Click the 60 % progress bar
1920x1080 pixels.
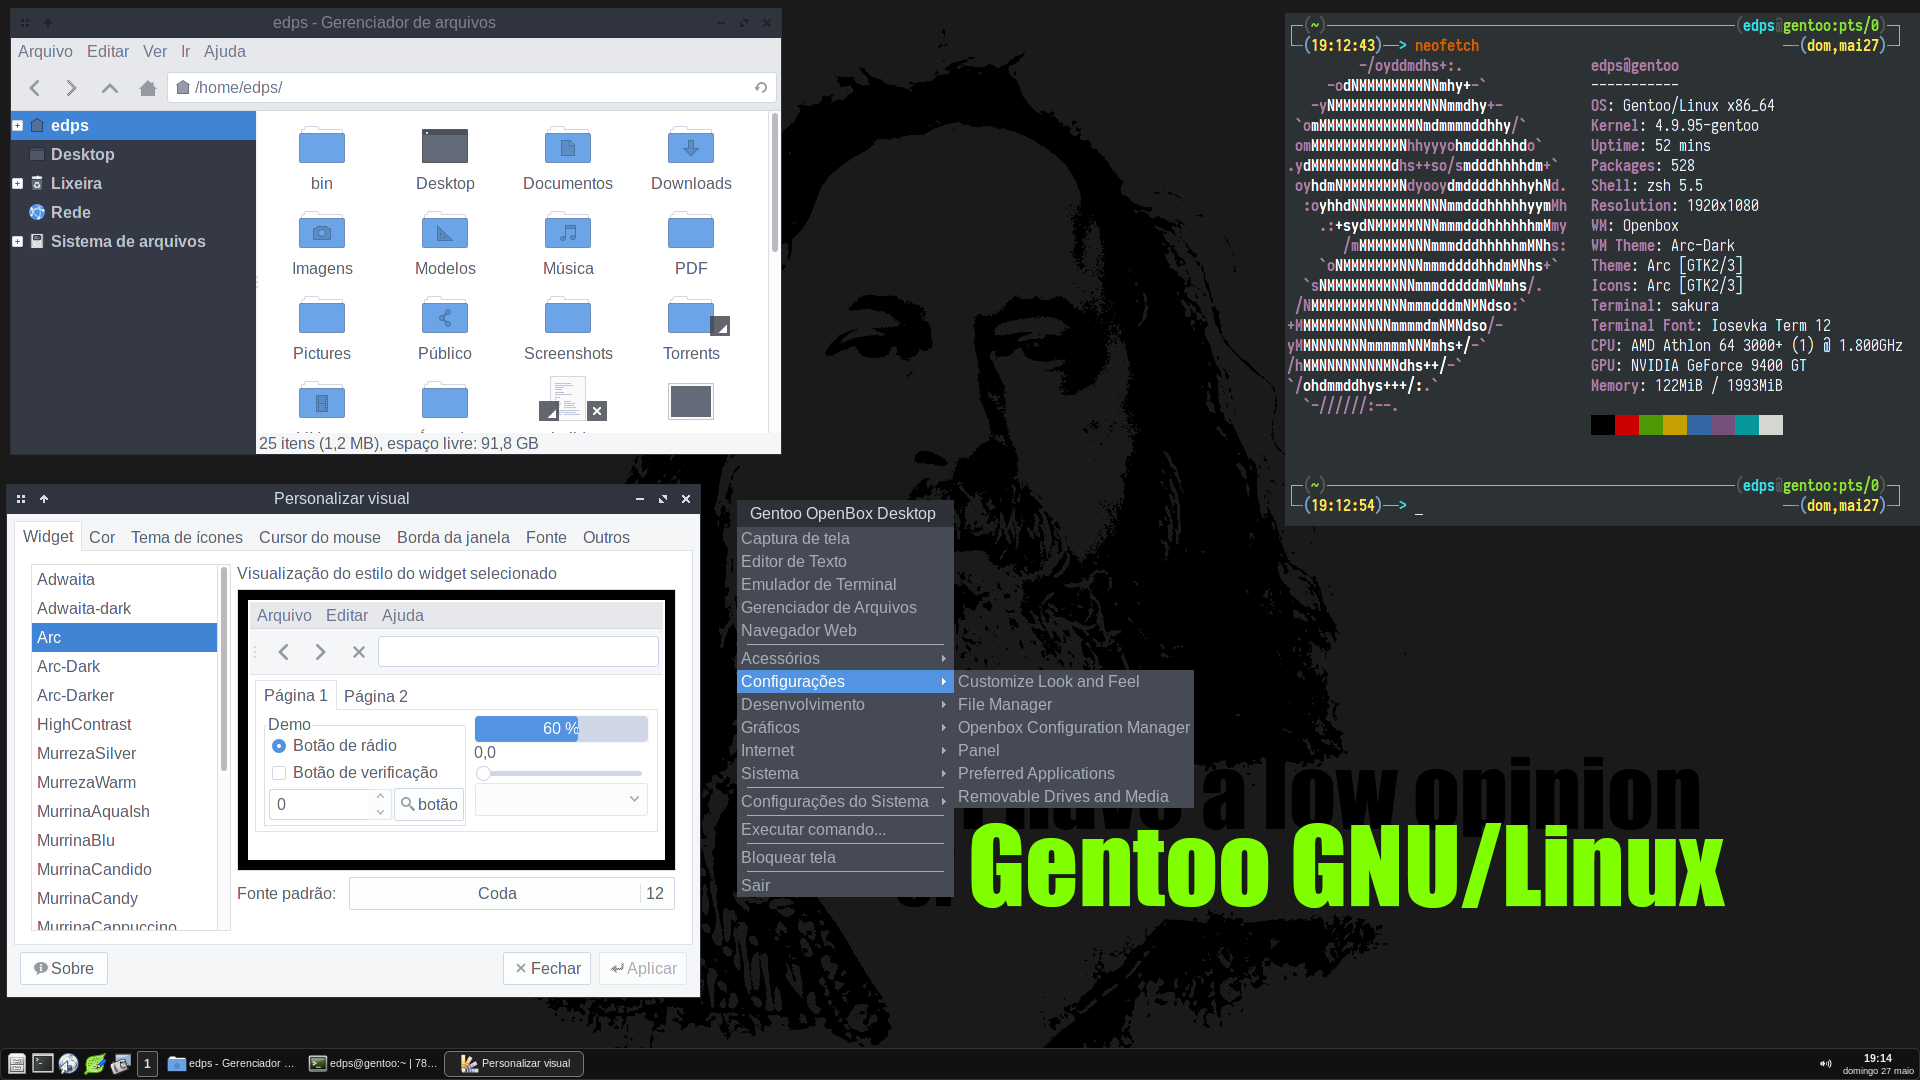click(x=561, y=729)
